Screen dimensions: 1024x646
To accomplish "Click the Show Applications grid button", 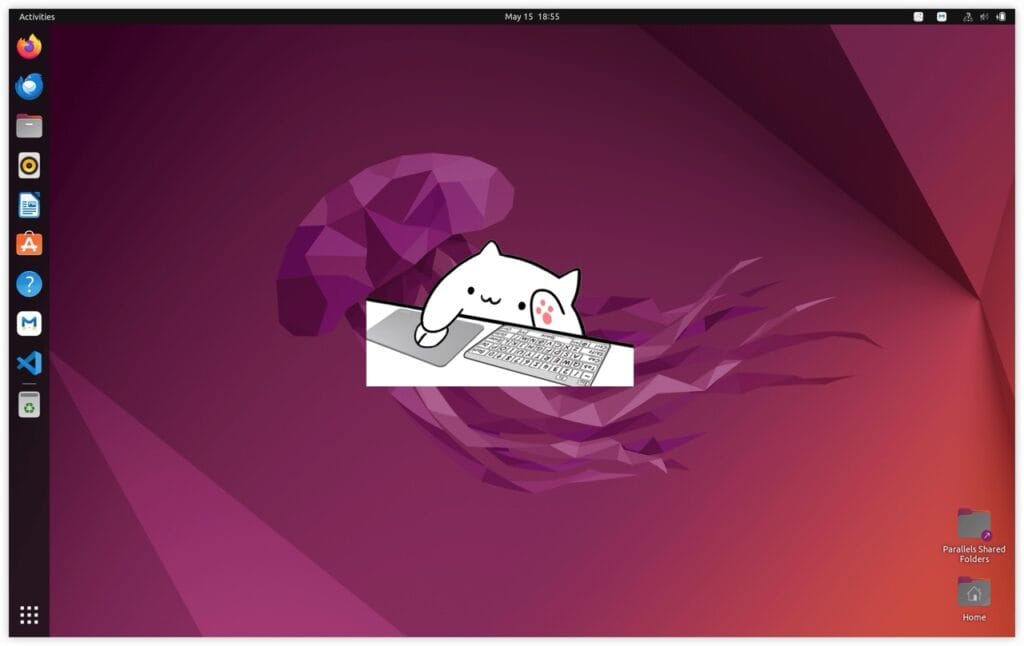I will 27,615.
